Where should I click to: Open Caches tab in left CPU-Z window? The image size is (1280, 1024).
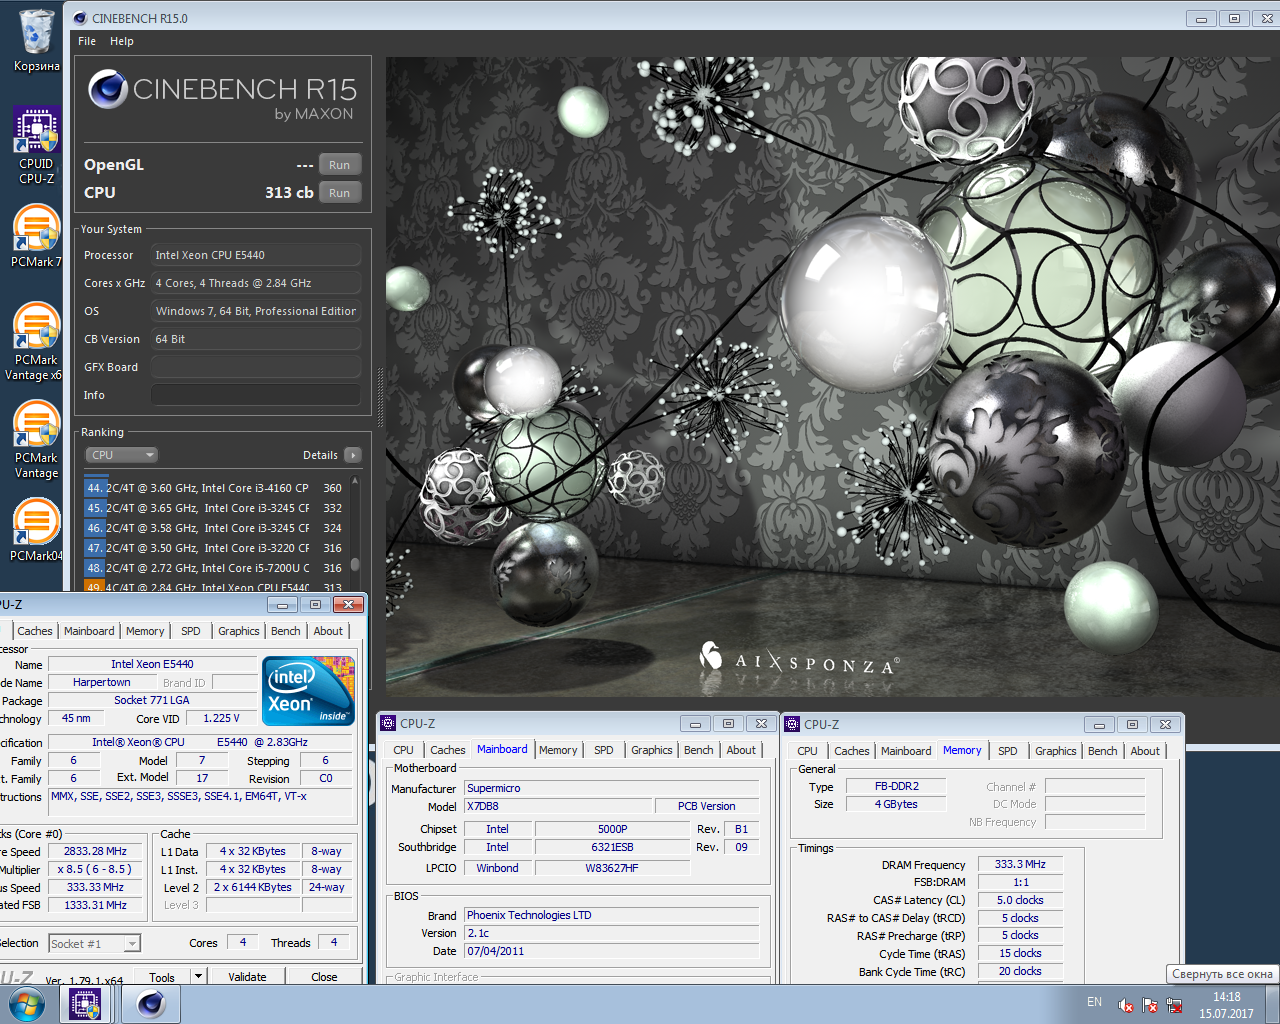[x=35, y=631]
